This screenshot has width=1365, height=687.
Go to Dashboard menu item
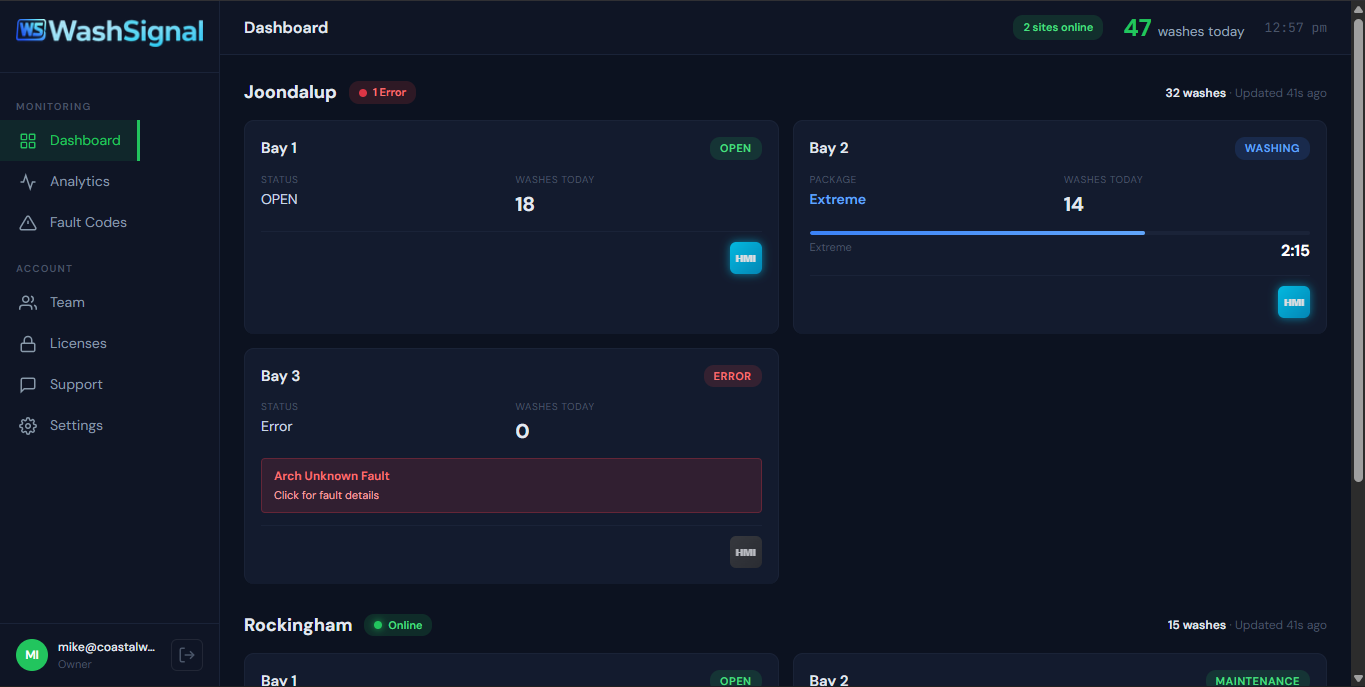70,141
